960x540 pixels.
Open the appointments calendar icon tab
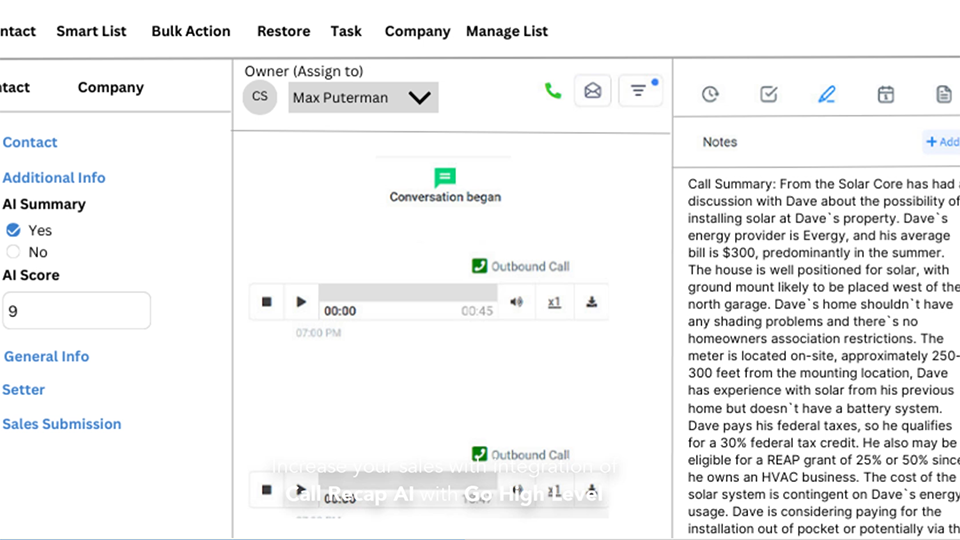pos(885,94)
